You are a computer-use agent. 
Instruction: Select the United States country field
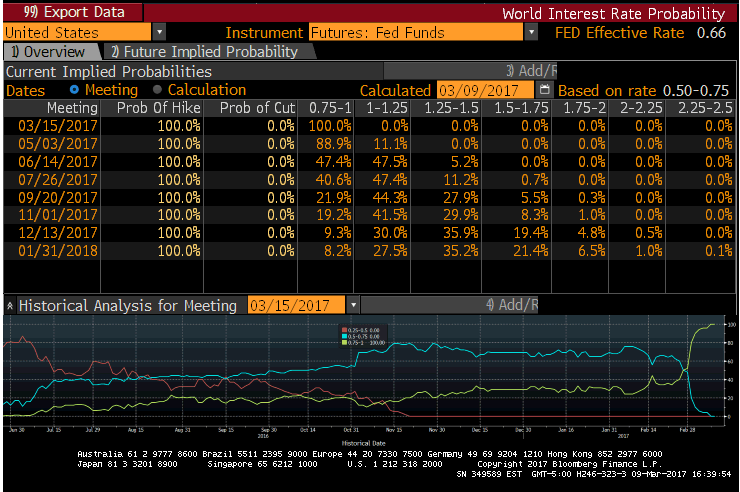tap(77, 33)
